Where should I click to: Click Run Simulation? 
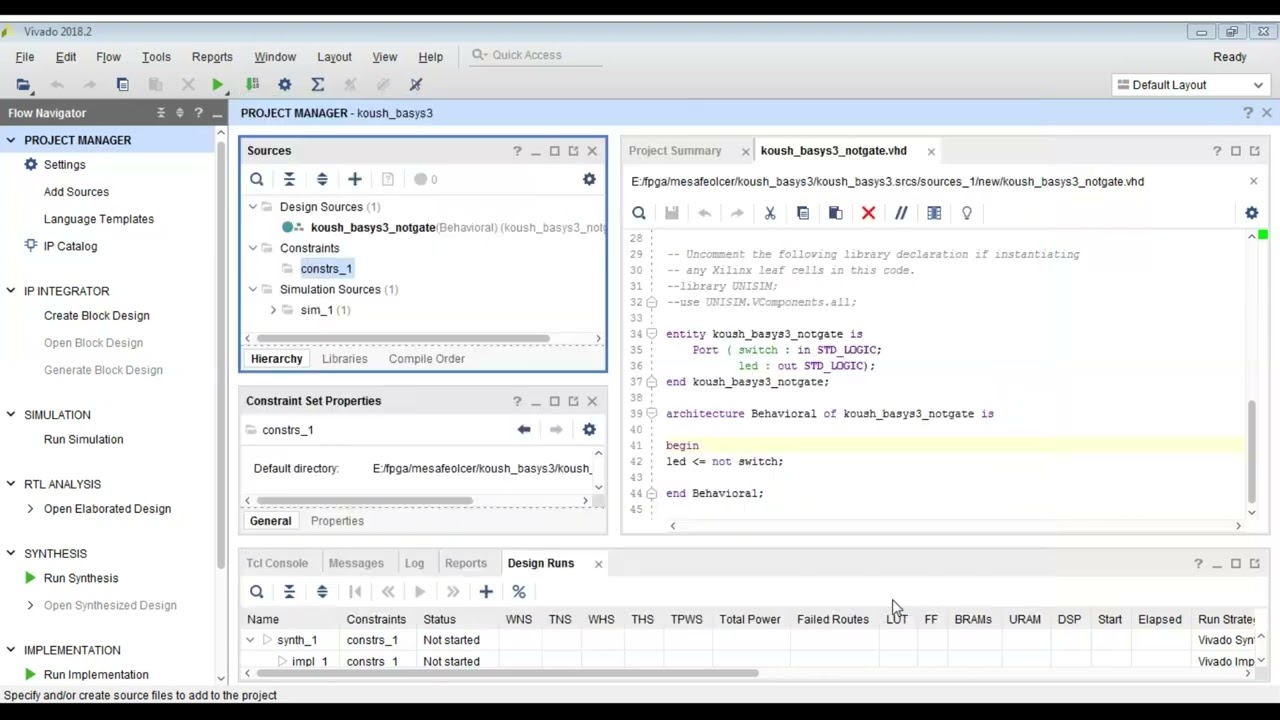pyautogui.click(x=83, y=440)
